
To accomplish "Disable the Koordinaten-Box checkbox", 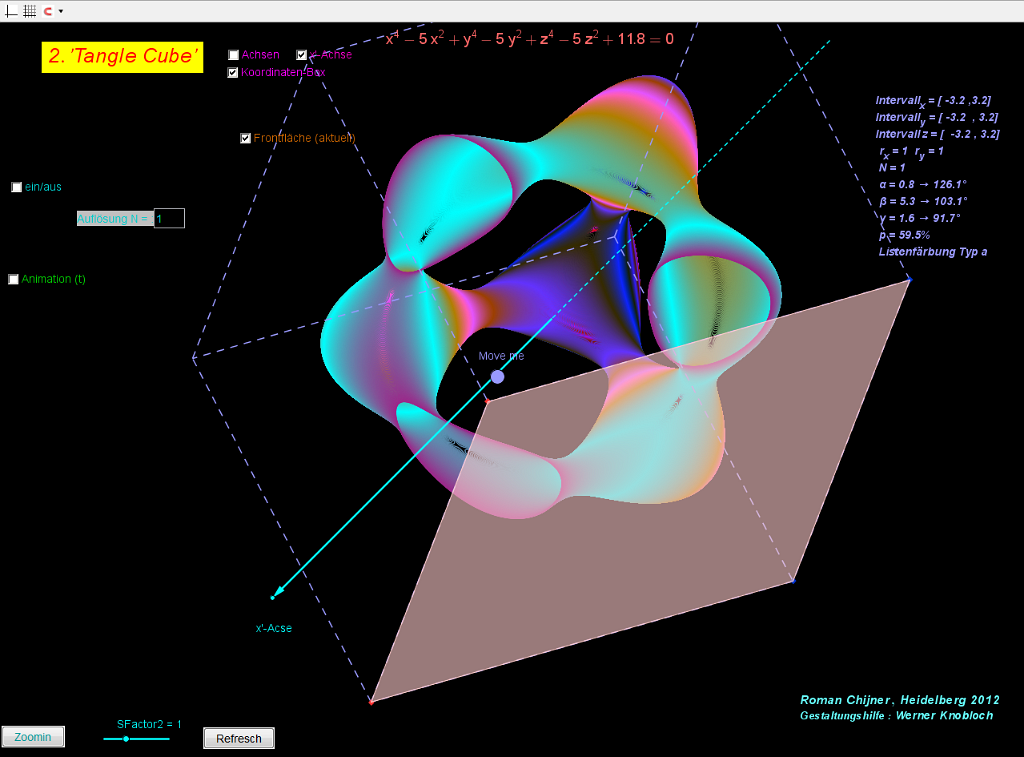I will coord(233,72).
